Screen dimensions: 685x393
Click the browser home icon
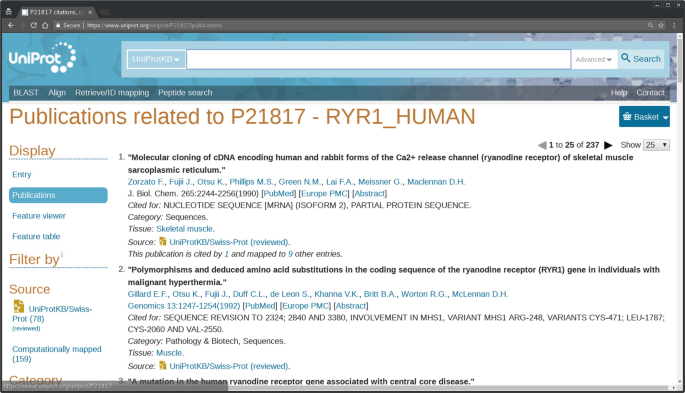tap(45, 25)
